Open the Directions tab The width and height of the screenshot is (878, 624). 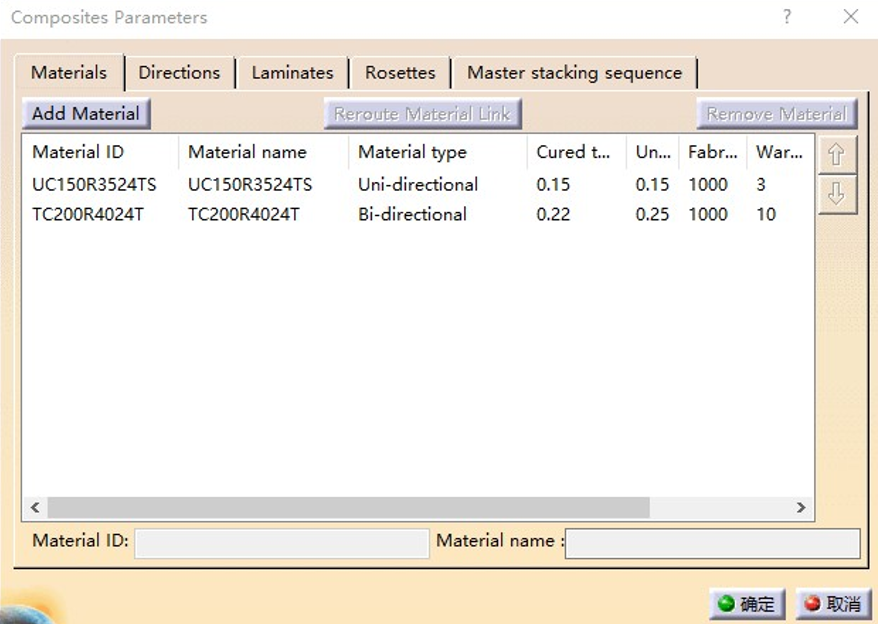click(x=179, y=73)
